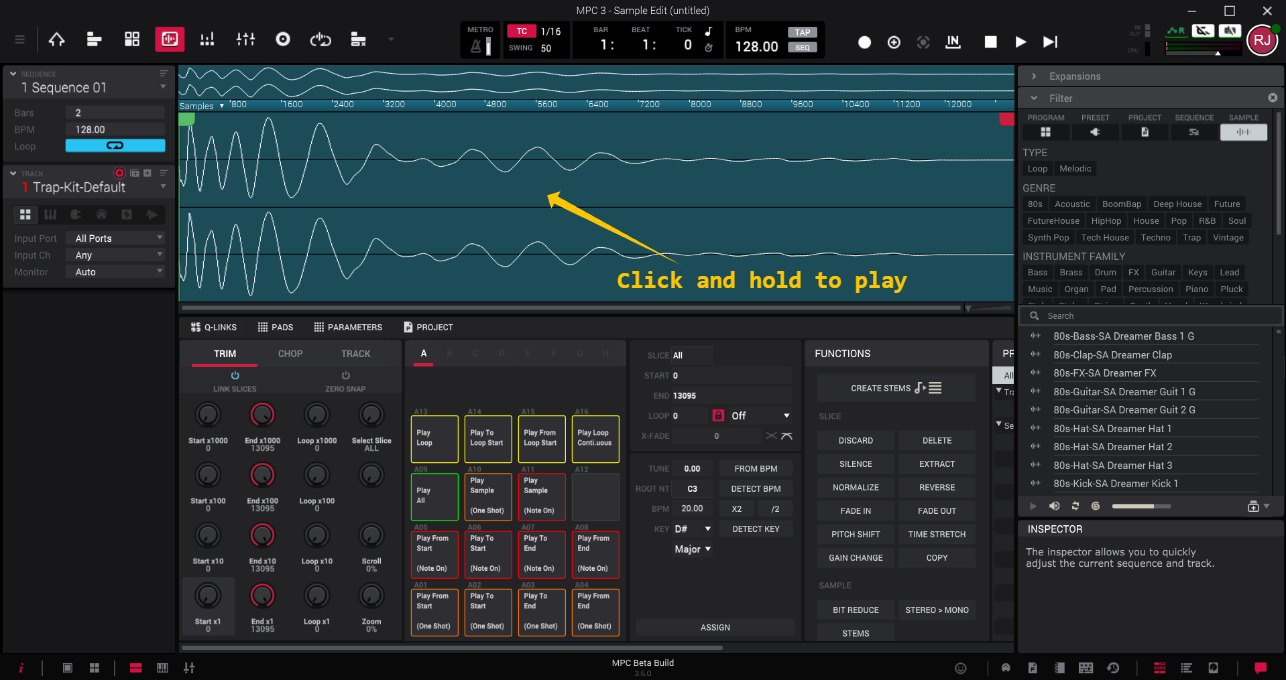Image resolution: width=1286 pixels, height=680 pixels.
Task: Select the Sample filter icon
Action: 1244,132
